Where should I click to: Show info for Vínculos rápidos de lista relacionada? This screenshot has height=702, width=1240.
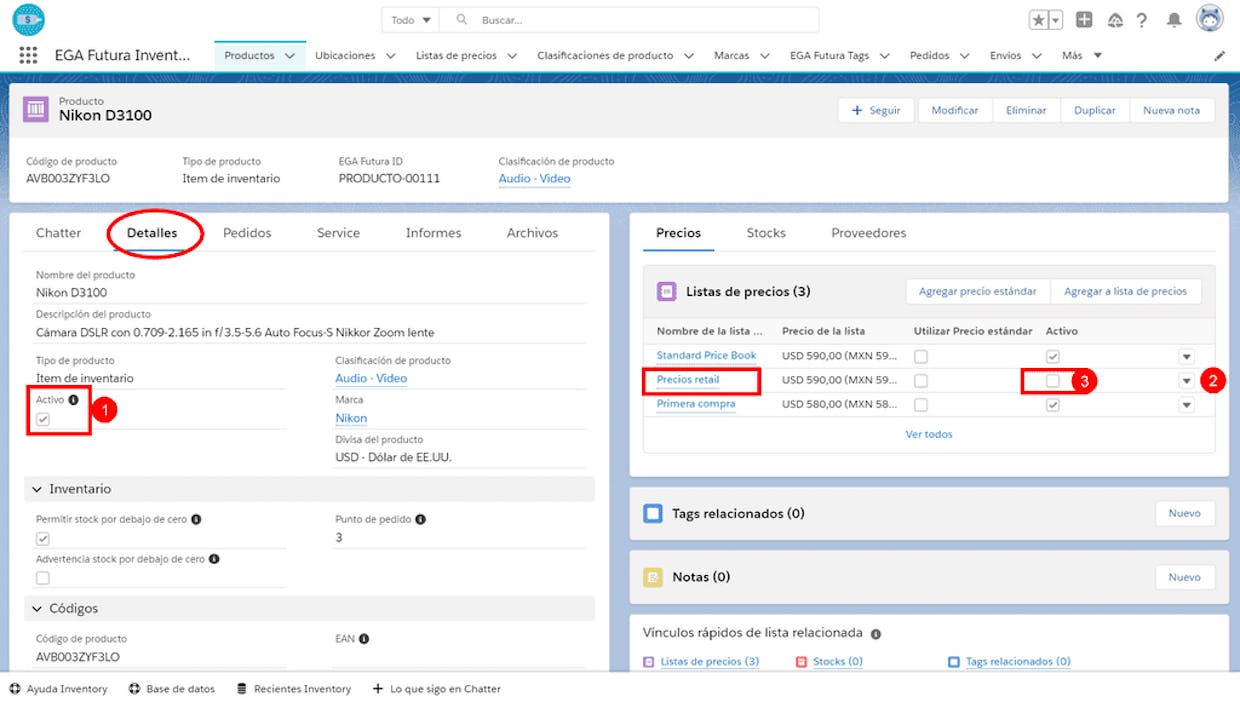[876, 634]
